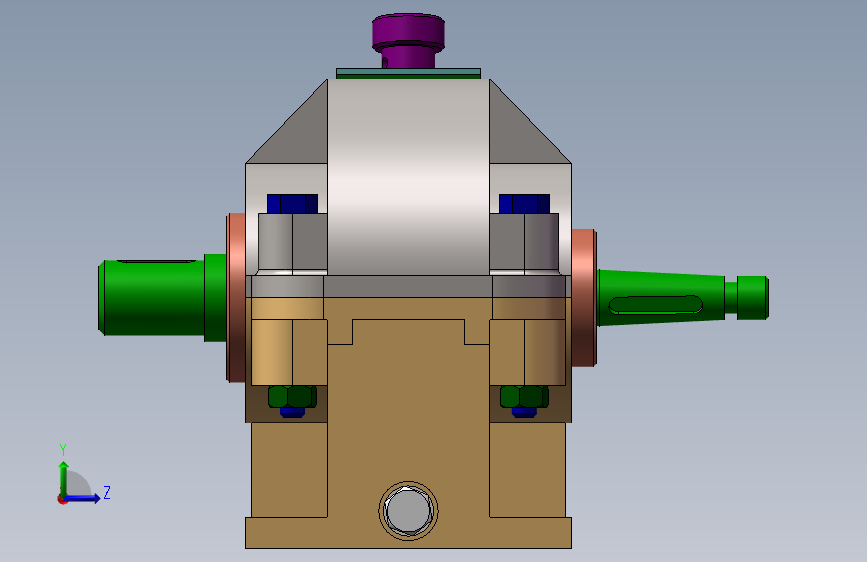Pick the left green cylindrical shaft

(163, 297)
